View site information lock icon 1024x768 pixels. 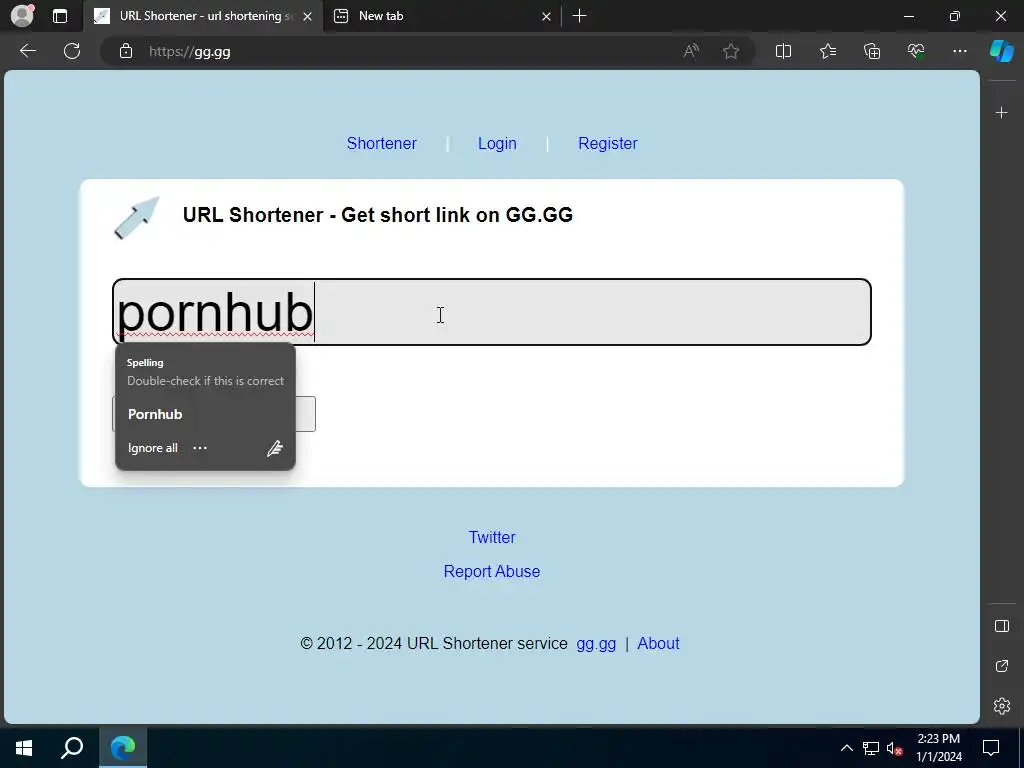pyautogui.click(x=126, y=51)
